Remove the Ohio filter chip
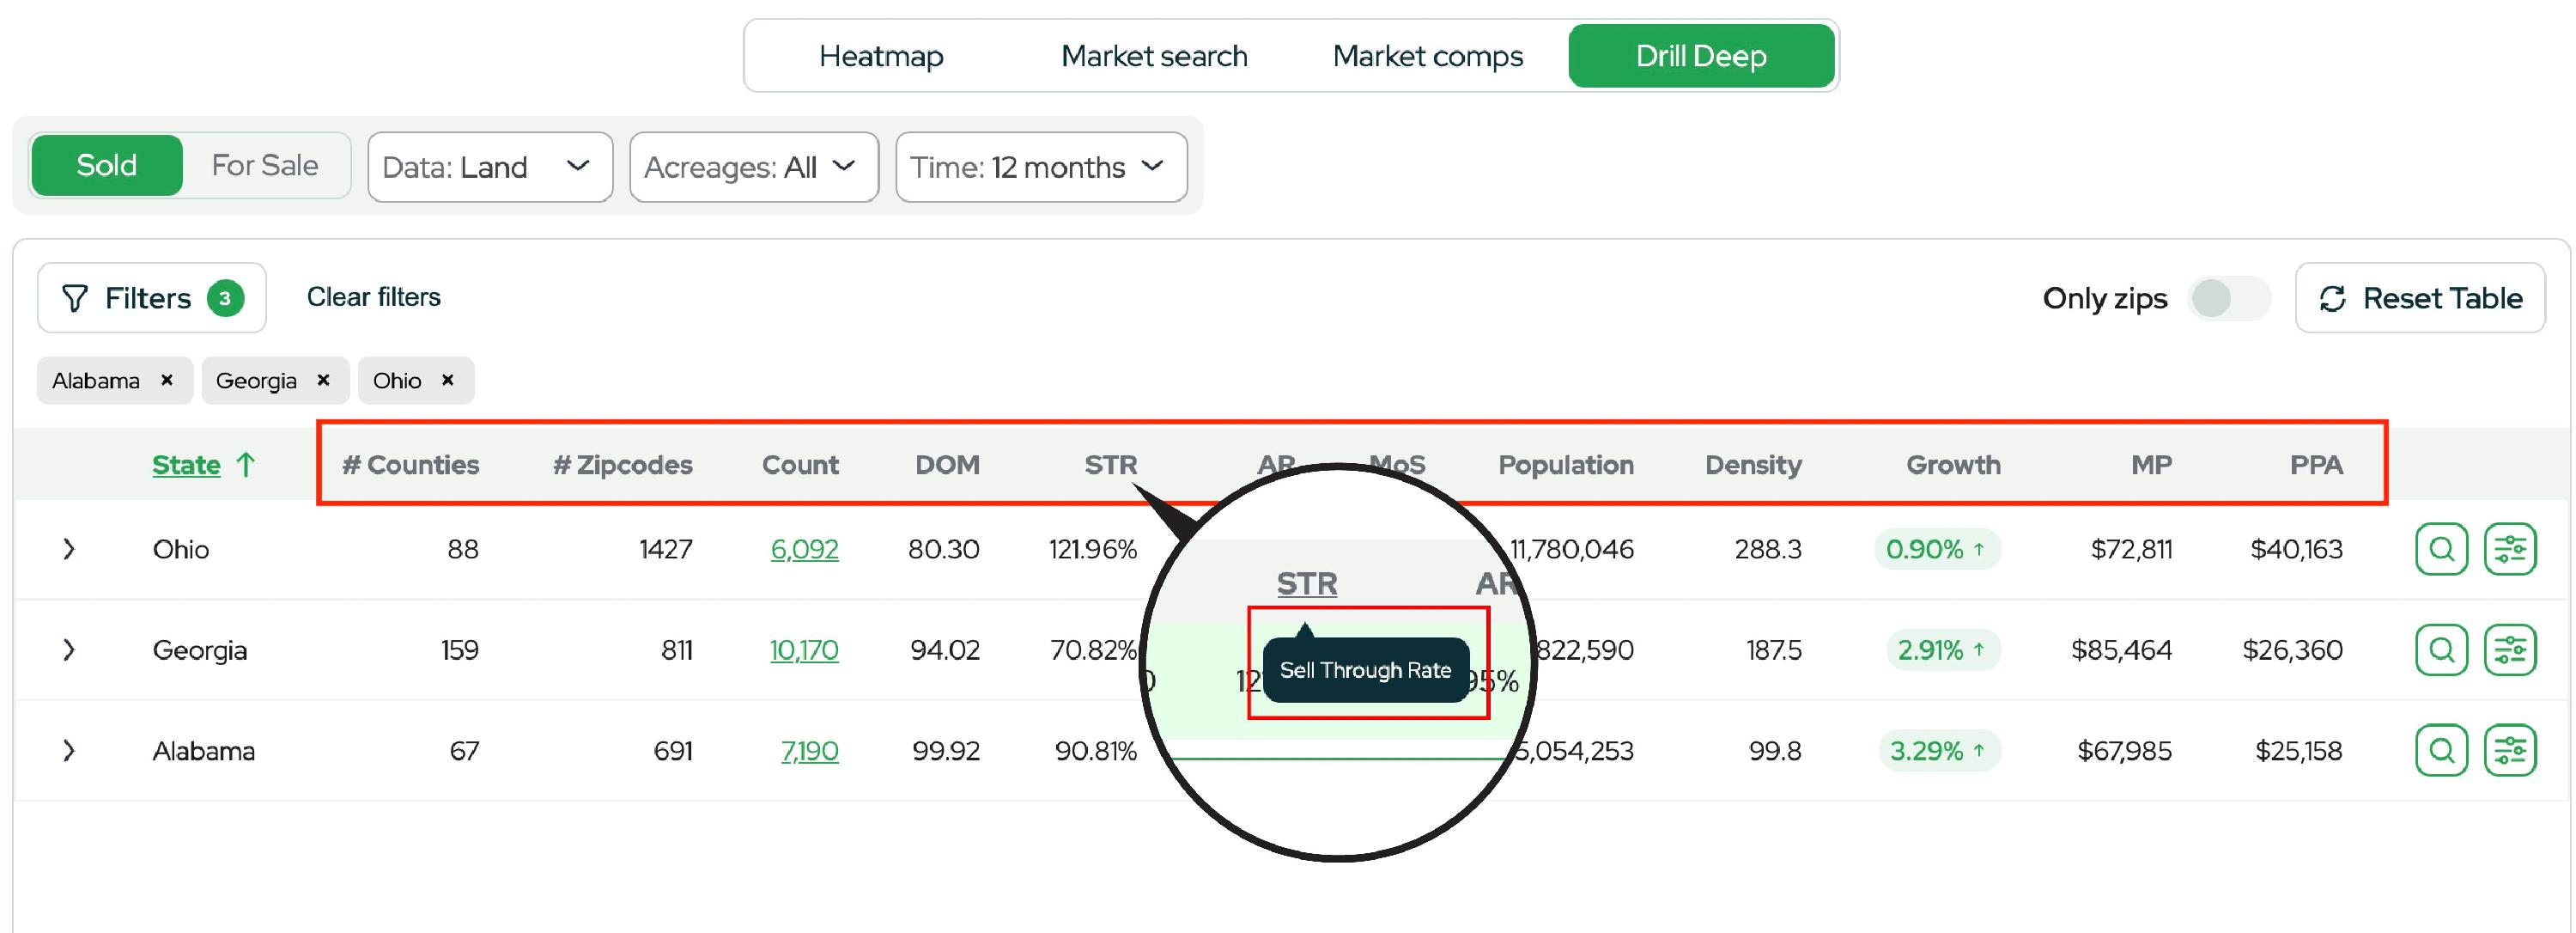Viewport: 2576px width, 933px height. 448,380
